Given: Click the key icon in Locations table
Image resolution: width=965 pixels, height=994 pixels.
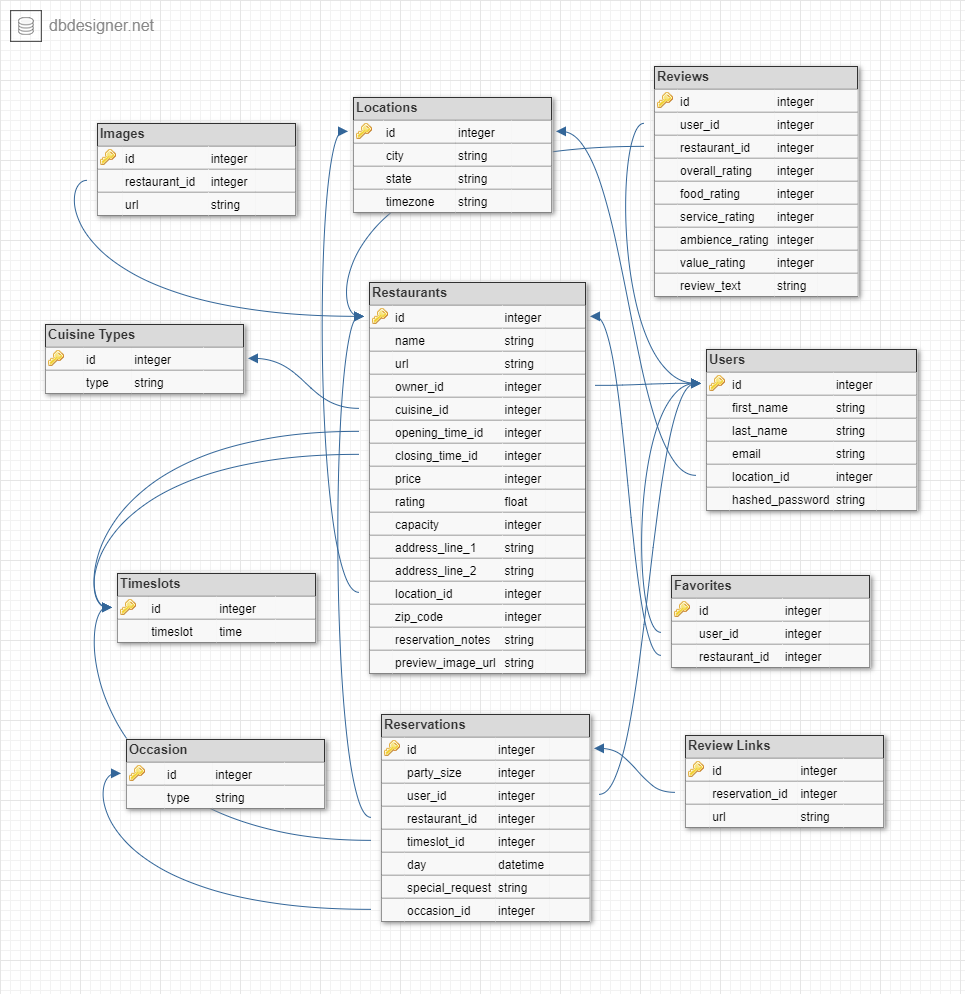Looking at the screenshot, I should pyautogui.click(x=367, y=132).
